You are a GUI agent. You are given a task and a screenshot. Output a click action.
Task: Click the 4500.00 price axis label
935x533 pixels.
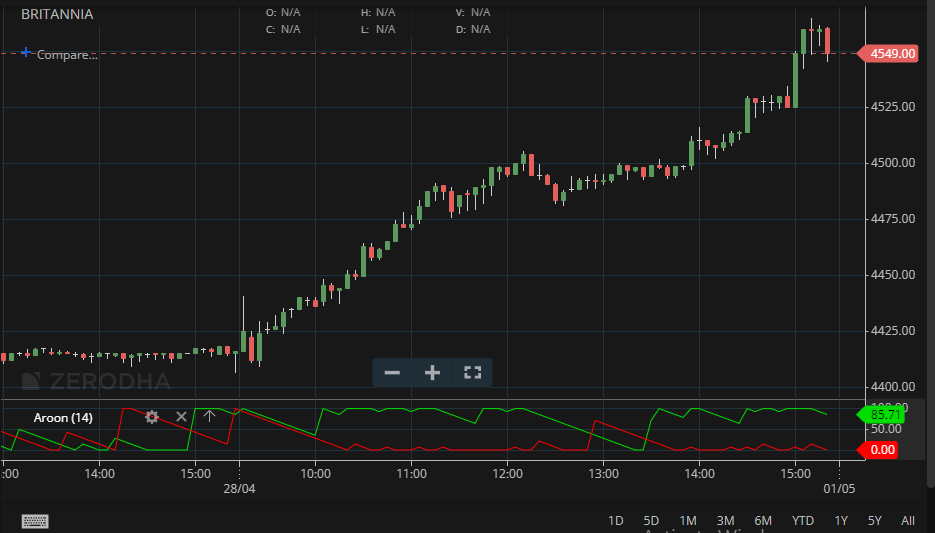click(x=893, y=163)
